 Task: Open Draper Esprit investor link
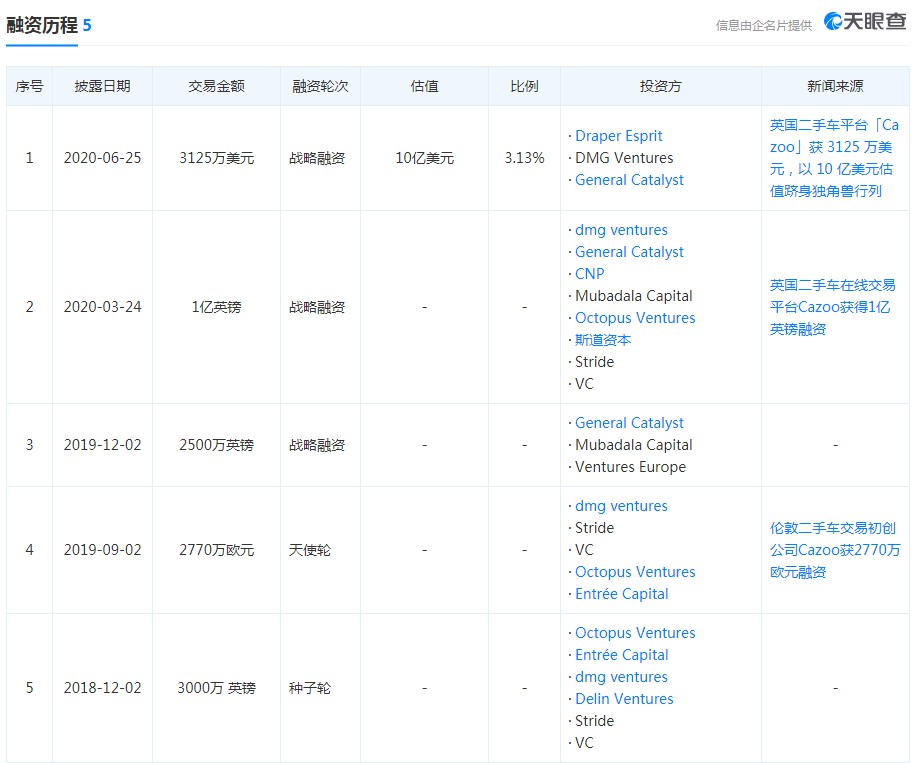[x=619, y=136]
